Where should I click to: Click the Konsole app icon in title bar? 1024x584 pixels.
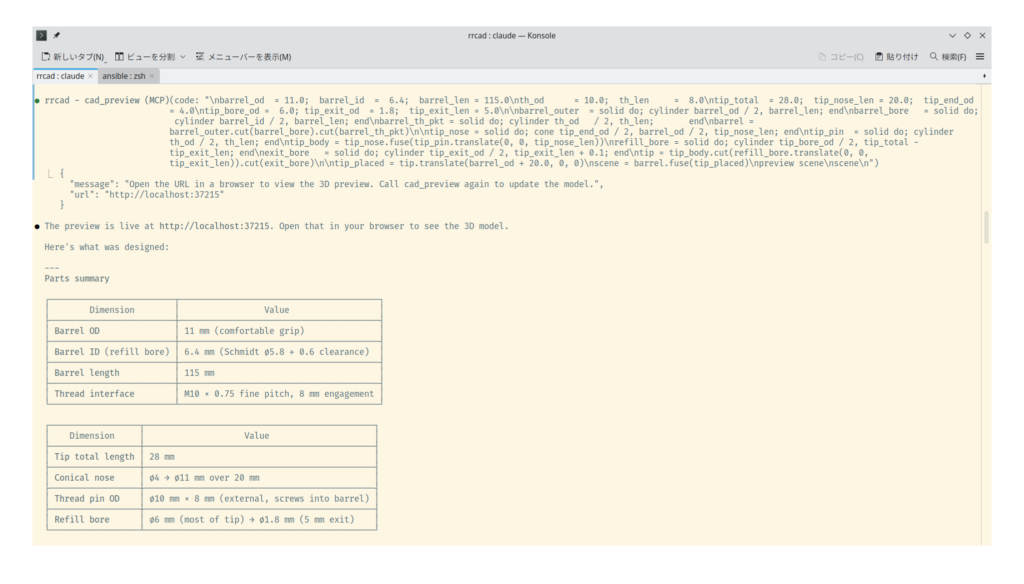(41, 35)
